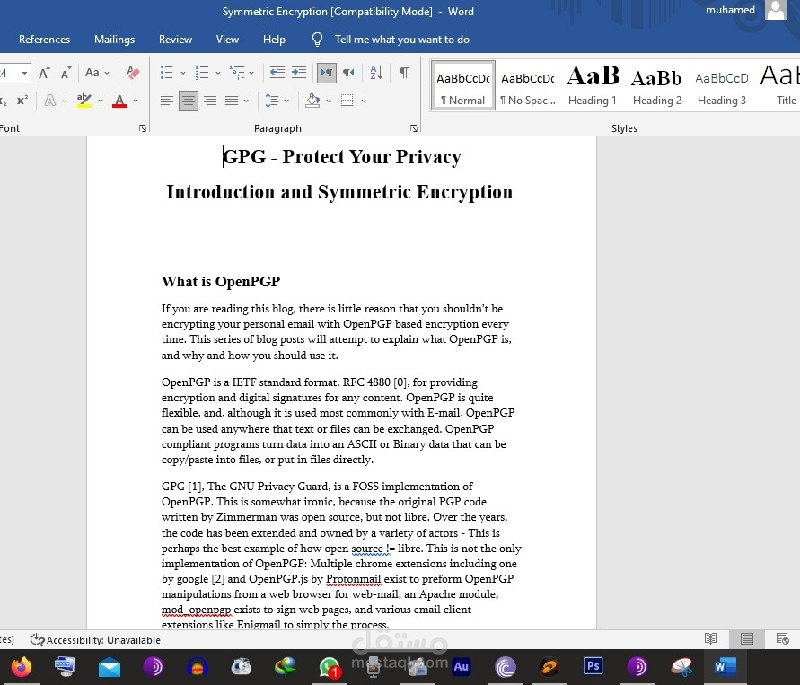Apply red font color
This screenshot has height=685, width=800.
[x=119, y=100]
